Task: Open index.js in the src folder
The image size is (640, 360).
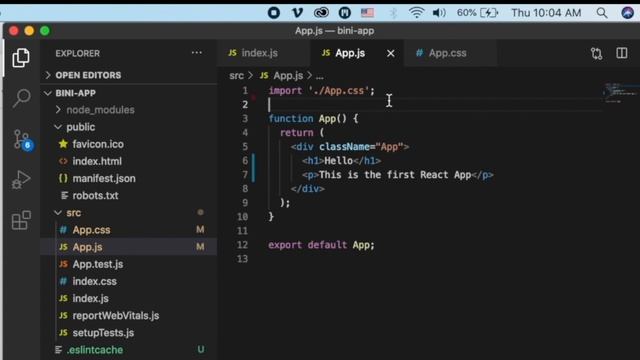Action: 90,298
